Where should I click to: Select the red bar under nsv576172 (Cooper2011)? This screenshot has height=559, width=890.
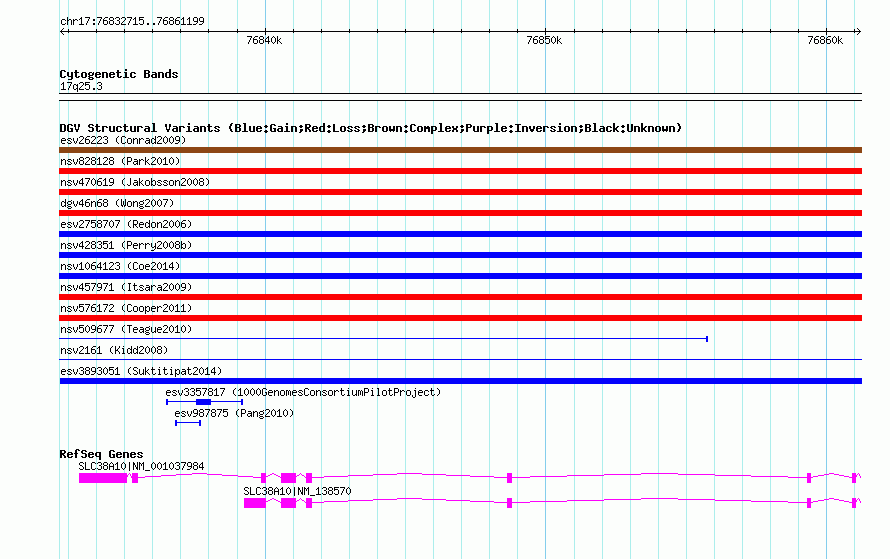pos(460,318)
